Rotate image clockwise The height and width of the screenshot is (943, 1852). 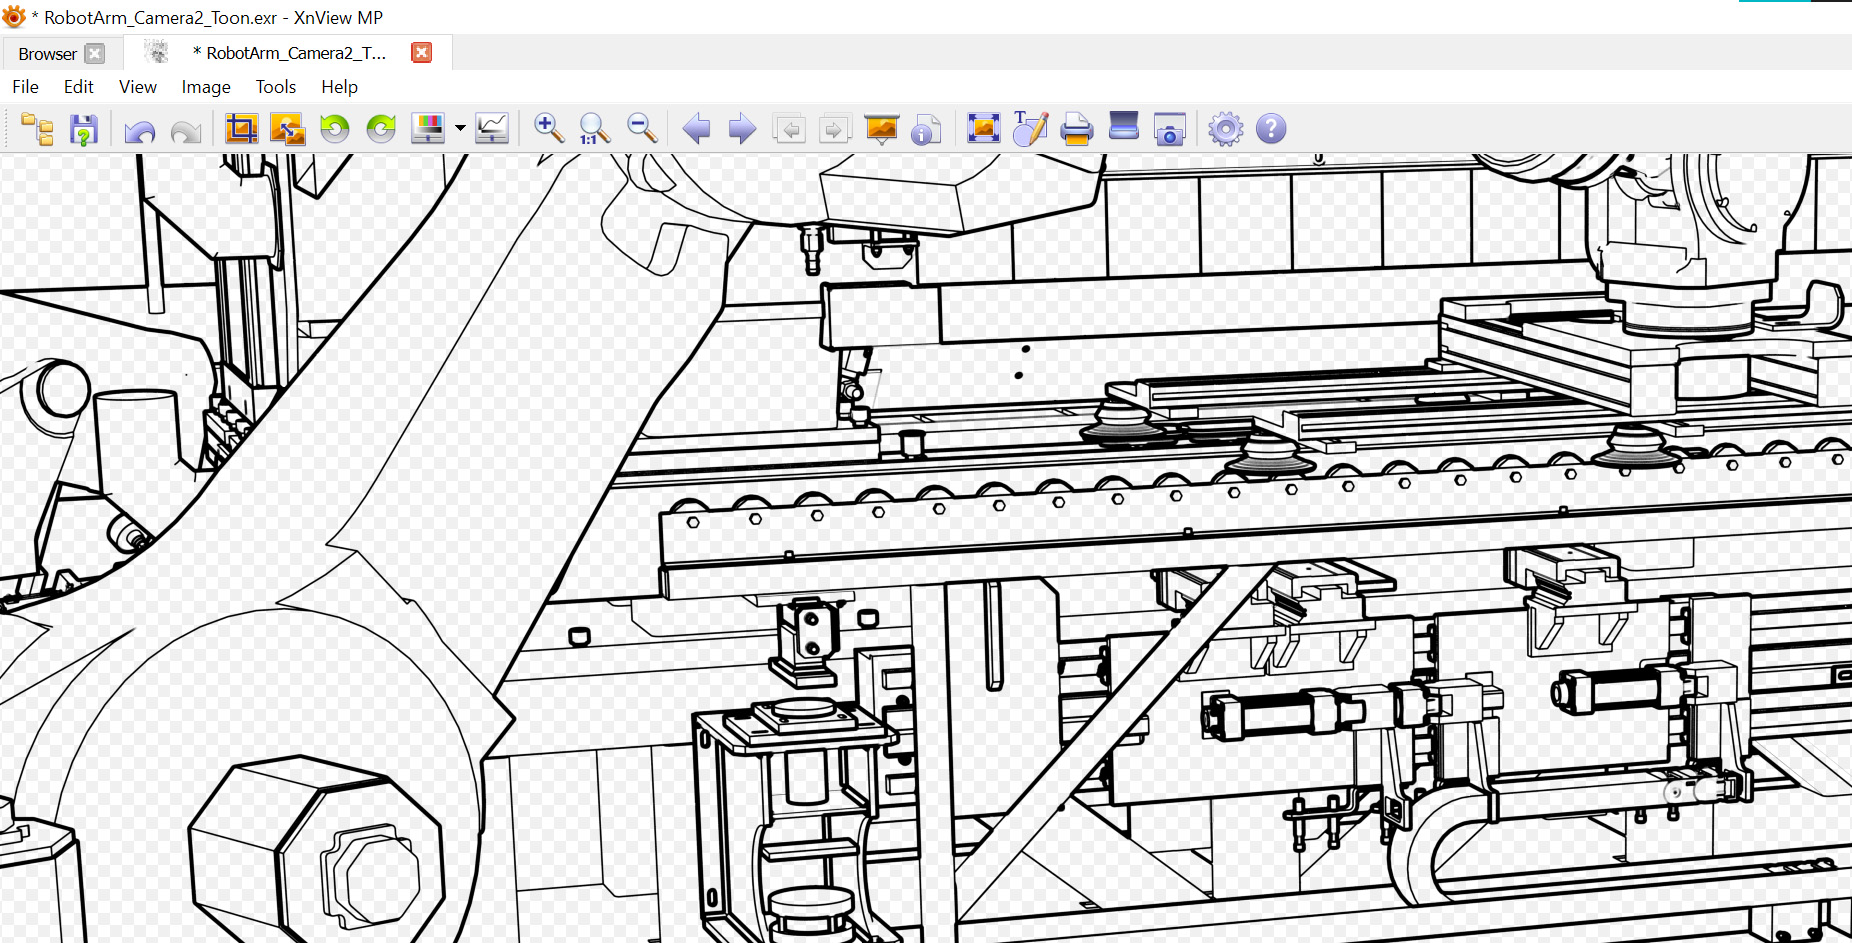pyautogui.click(x=381, y=129)
